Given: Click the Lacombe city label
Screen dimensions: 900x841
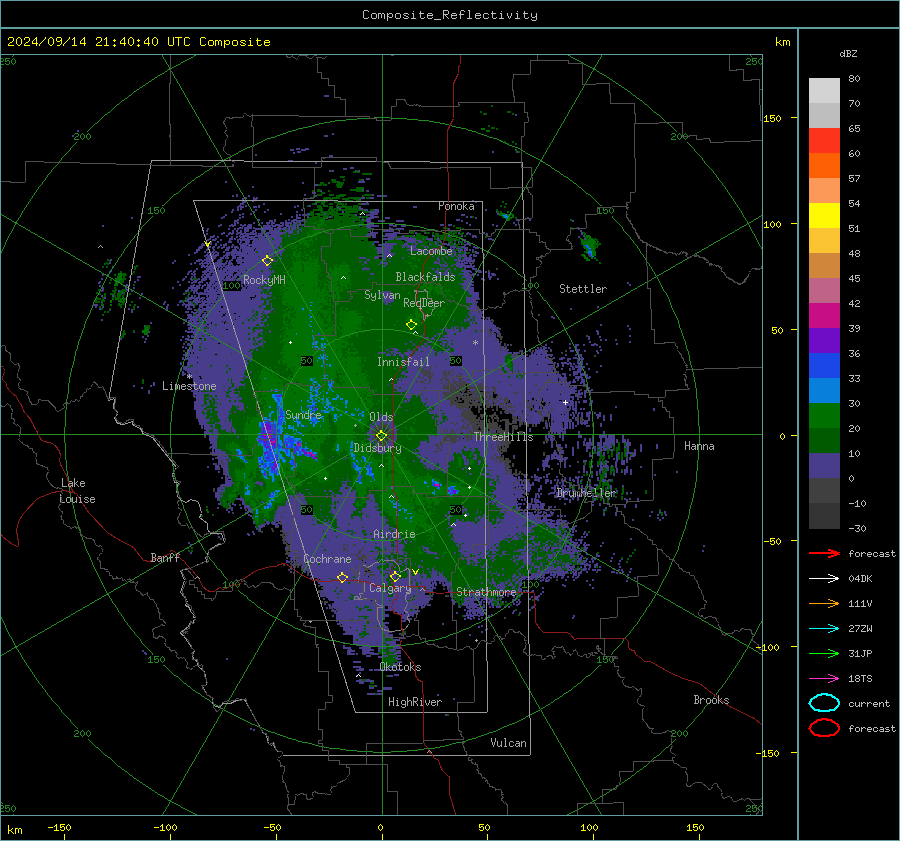Looking at the screenshot, I should (431, 251).
